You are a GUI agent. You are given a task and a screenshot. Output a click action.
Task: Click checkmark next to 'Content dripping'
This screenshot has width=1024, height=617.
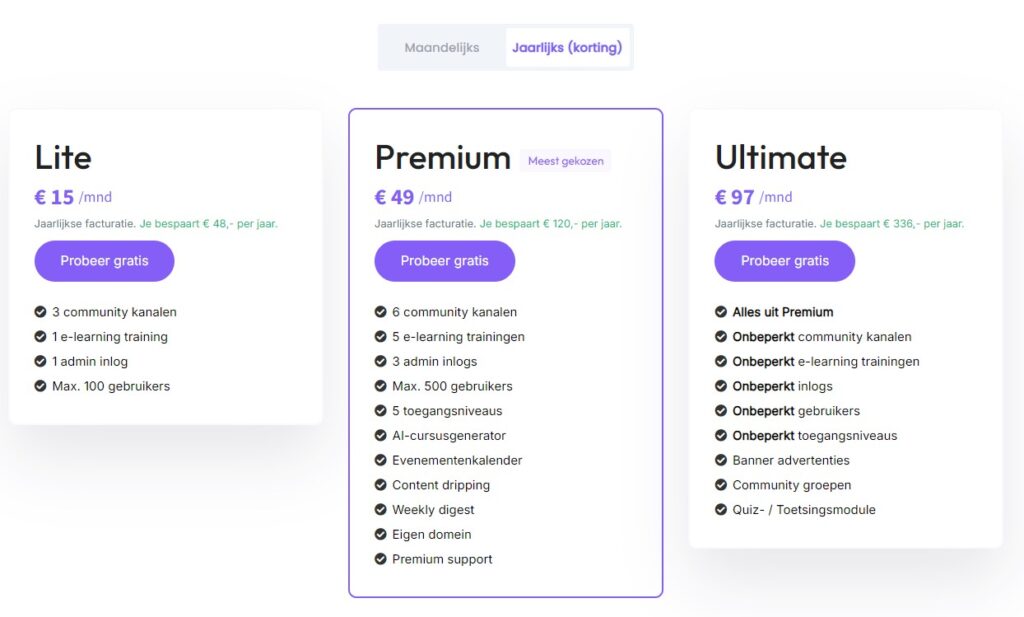coord(381,485)
